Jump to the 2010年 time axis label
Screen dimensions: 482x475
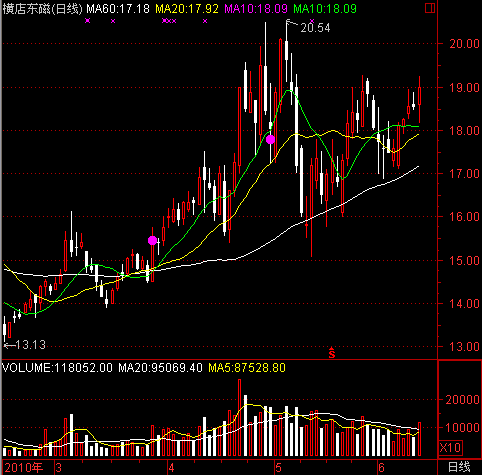pyautogui.click(x=24, y=468)
